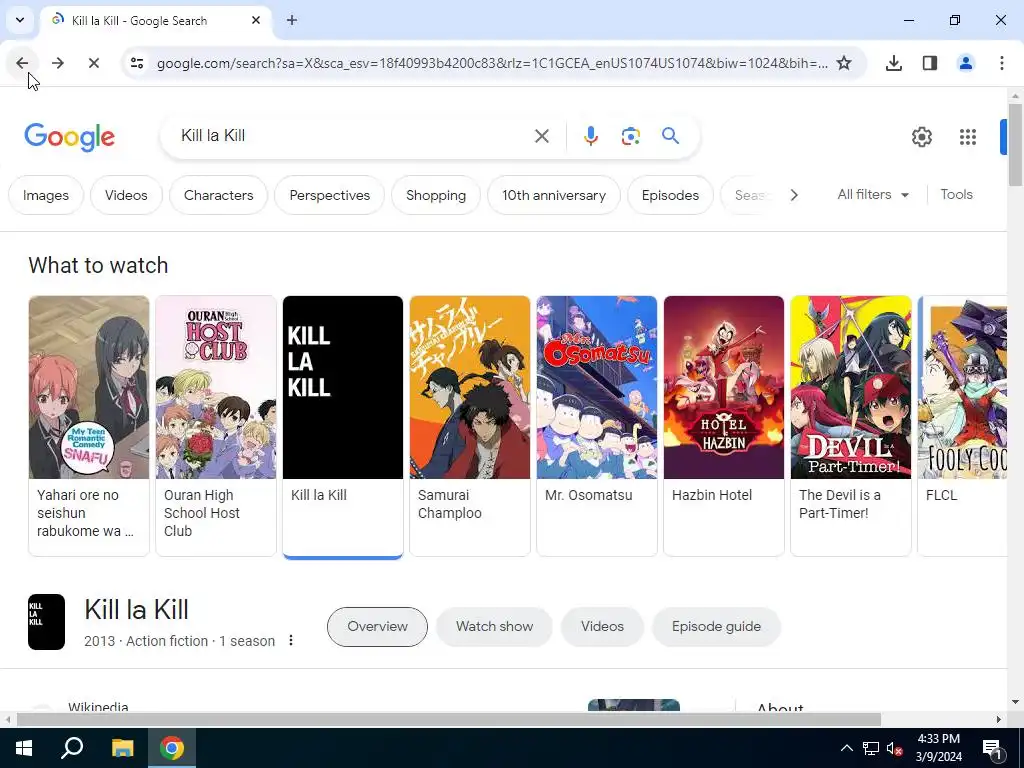Screen dimensions: 1024x768
Task: Open the notification center icon
Action: 992,748
